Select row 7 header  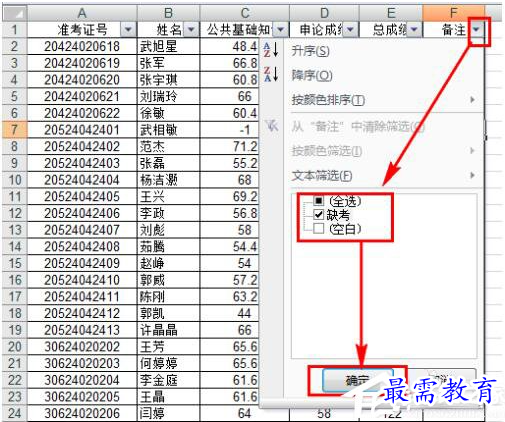pos(15,130)
